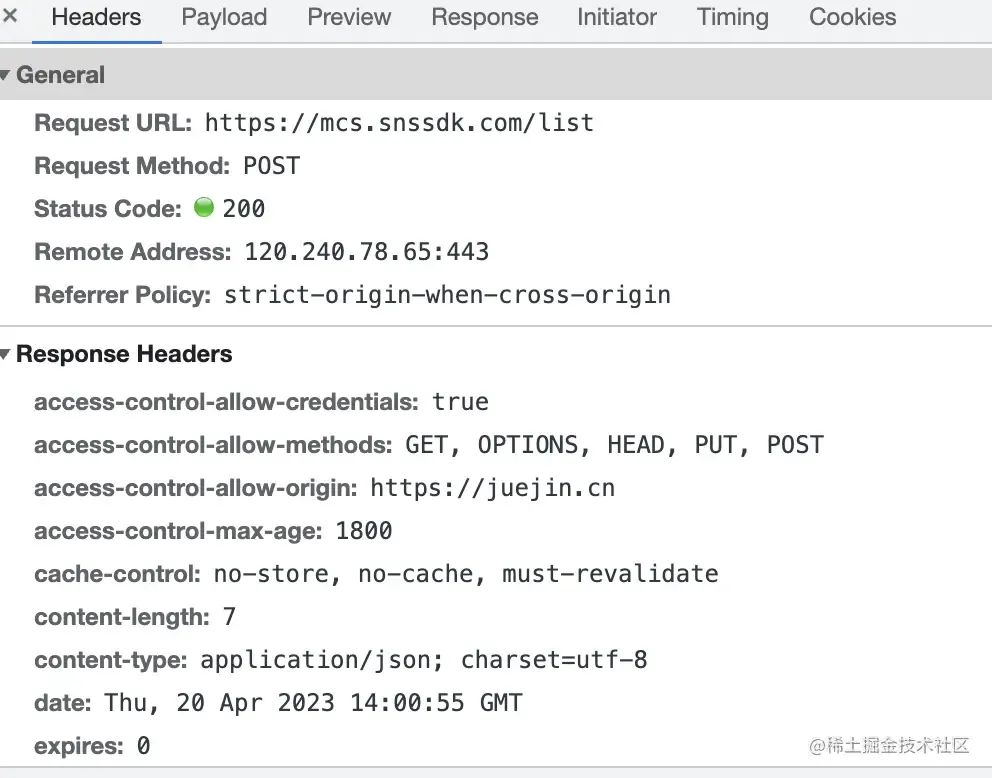
Task: Close the request details panel
Action: click(x=9, y=15)
